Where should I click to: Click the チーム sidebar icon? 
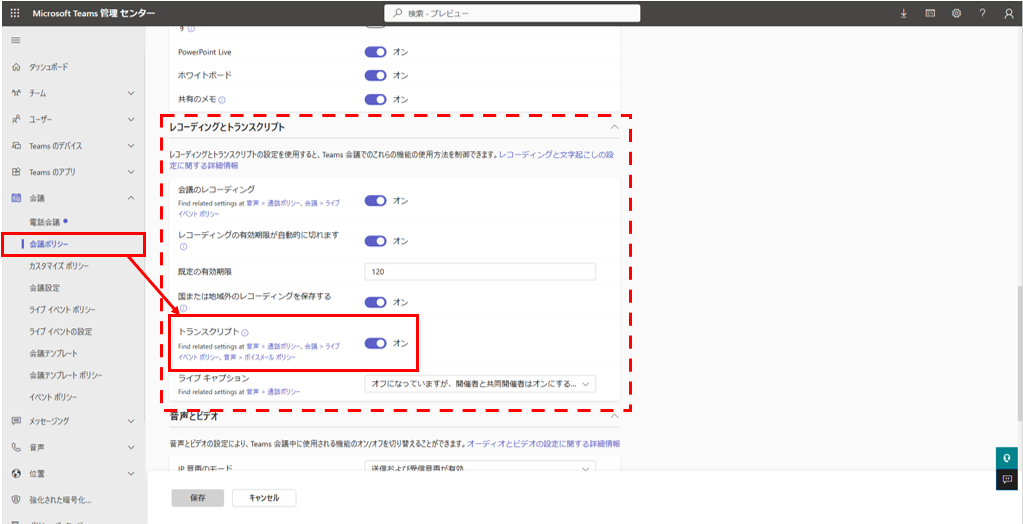point(16,93)
